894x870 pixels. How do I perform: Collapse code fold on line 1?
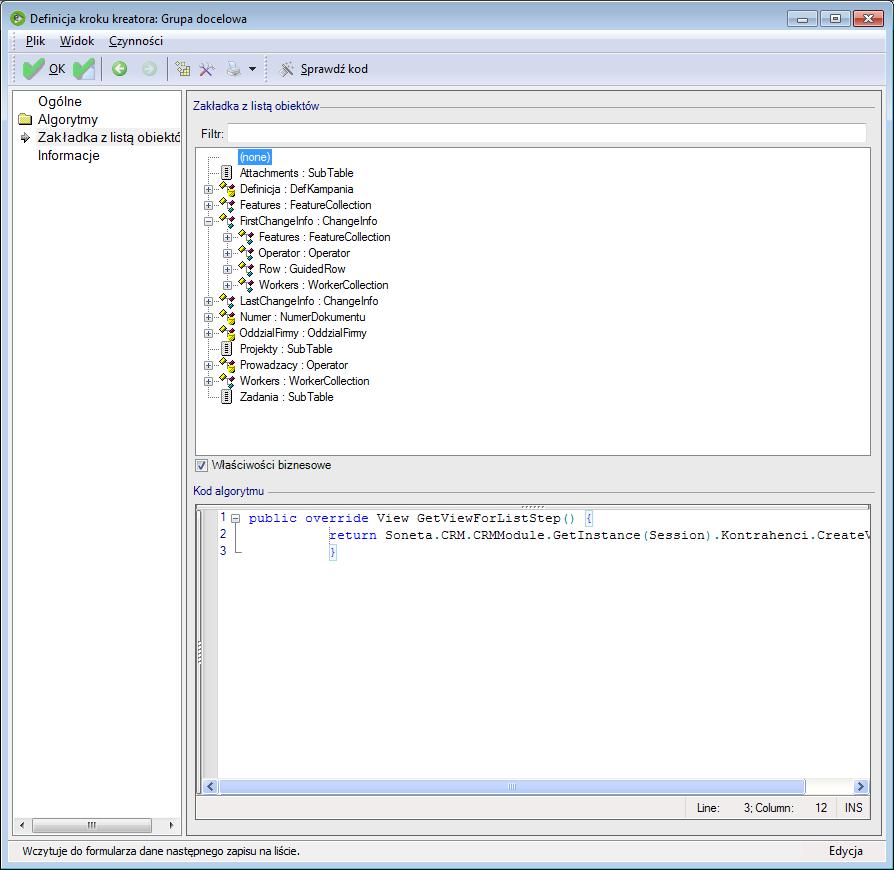coord(235,518)
